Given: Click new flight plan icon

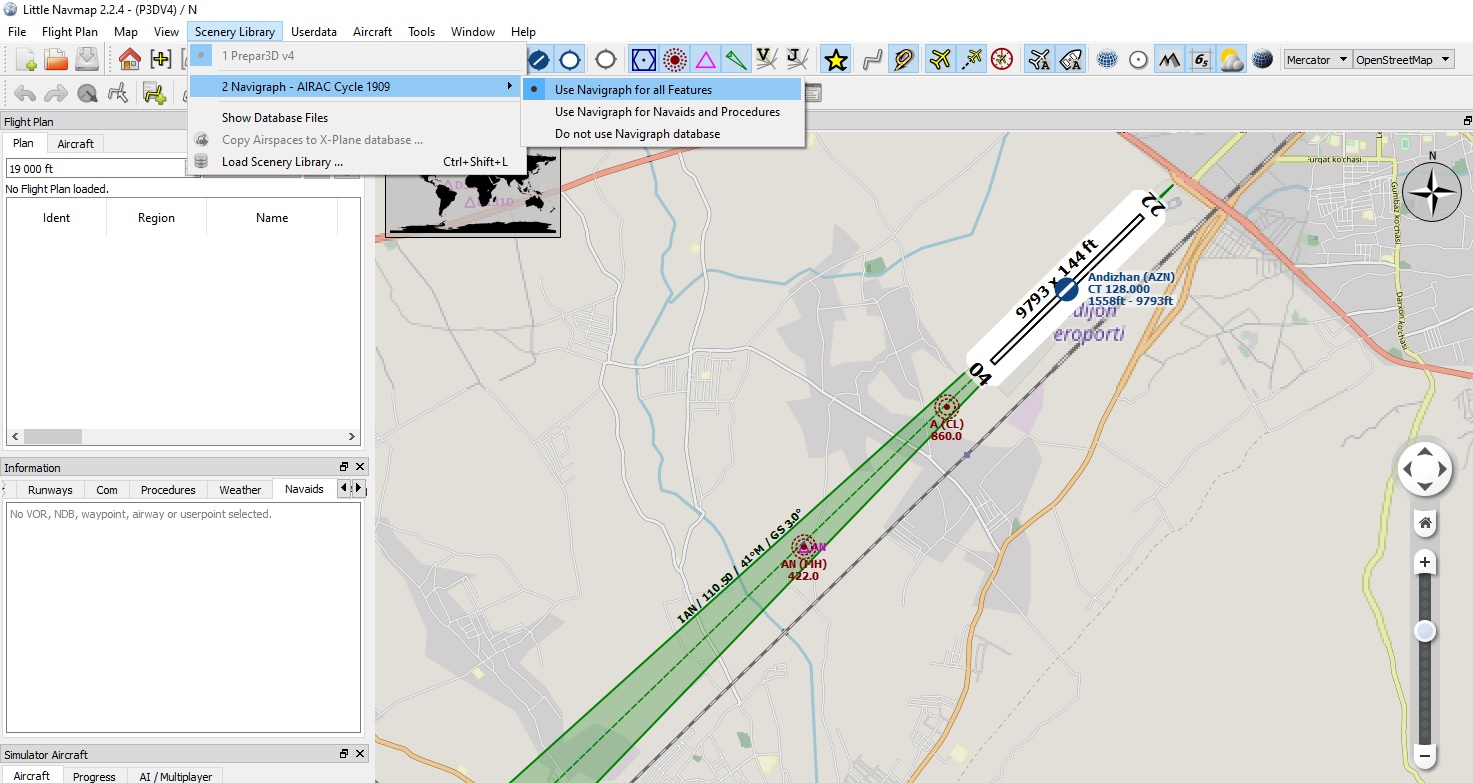Looking at the screenshot, I should click(x=25, y=60).
